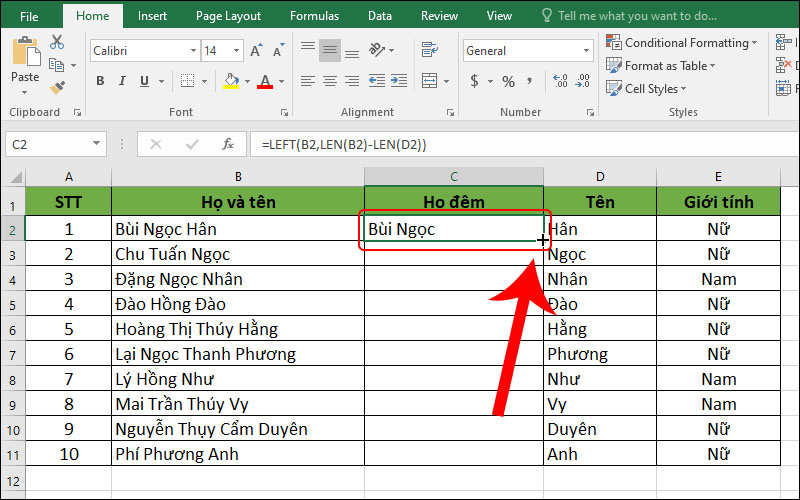800x500 pixels.
Task: Click Align Left icon
Action: tap(308, 81)
